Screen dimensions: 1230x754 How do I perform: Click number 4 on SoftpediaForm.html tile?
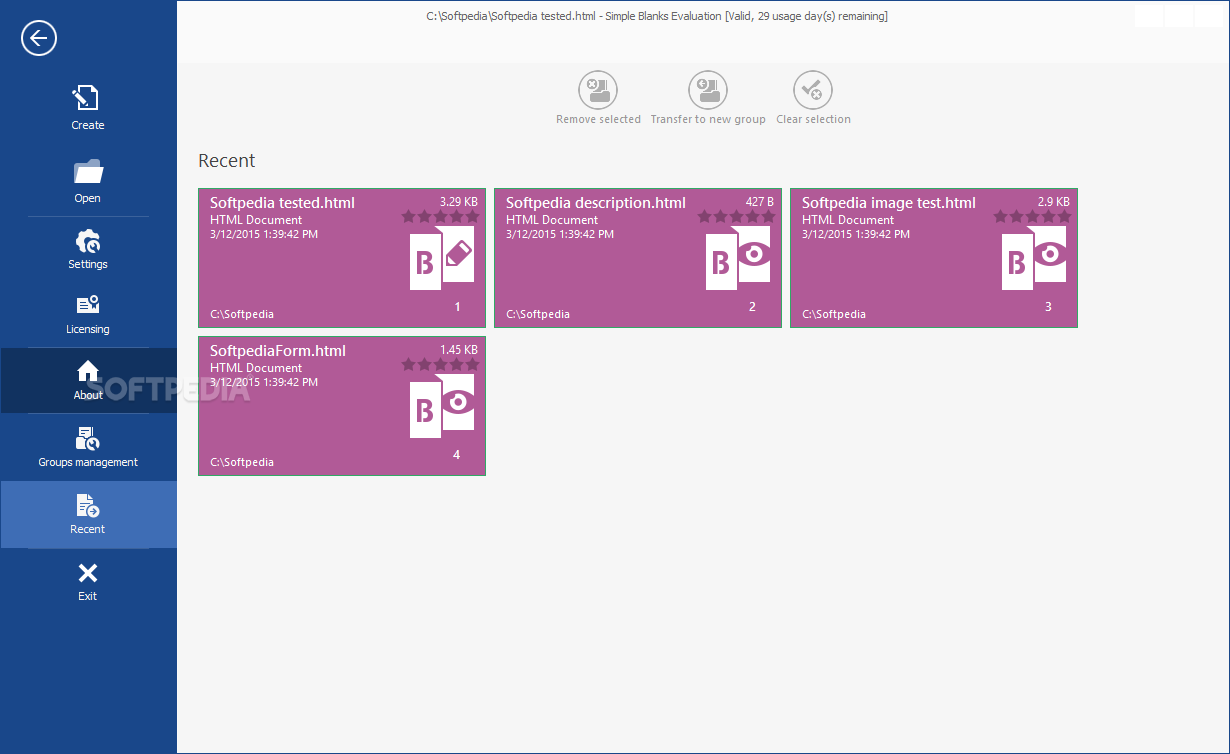457,455
